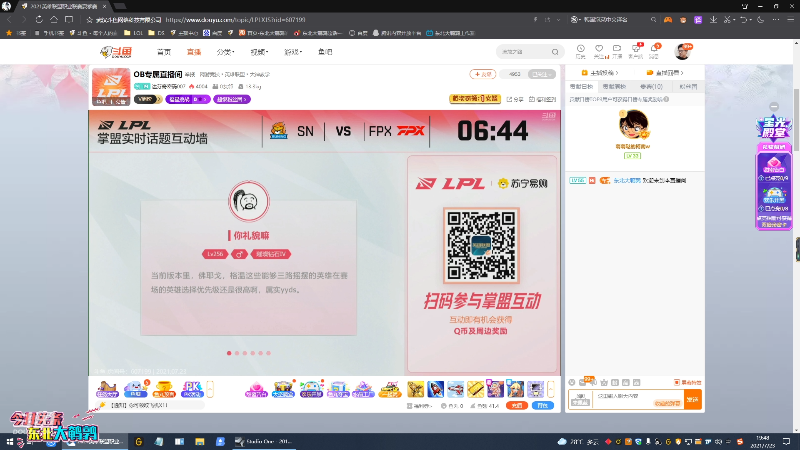Click the 你礼貌嘛 commenter avatar

pyautogui.click(x=249, y=201)
